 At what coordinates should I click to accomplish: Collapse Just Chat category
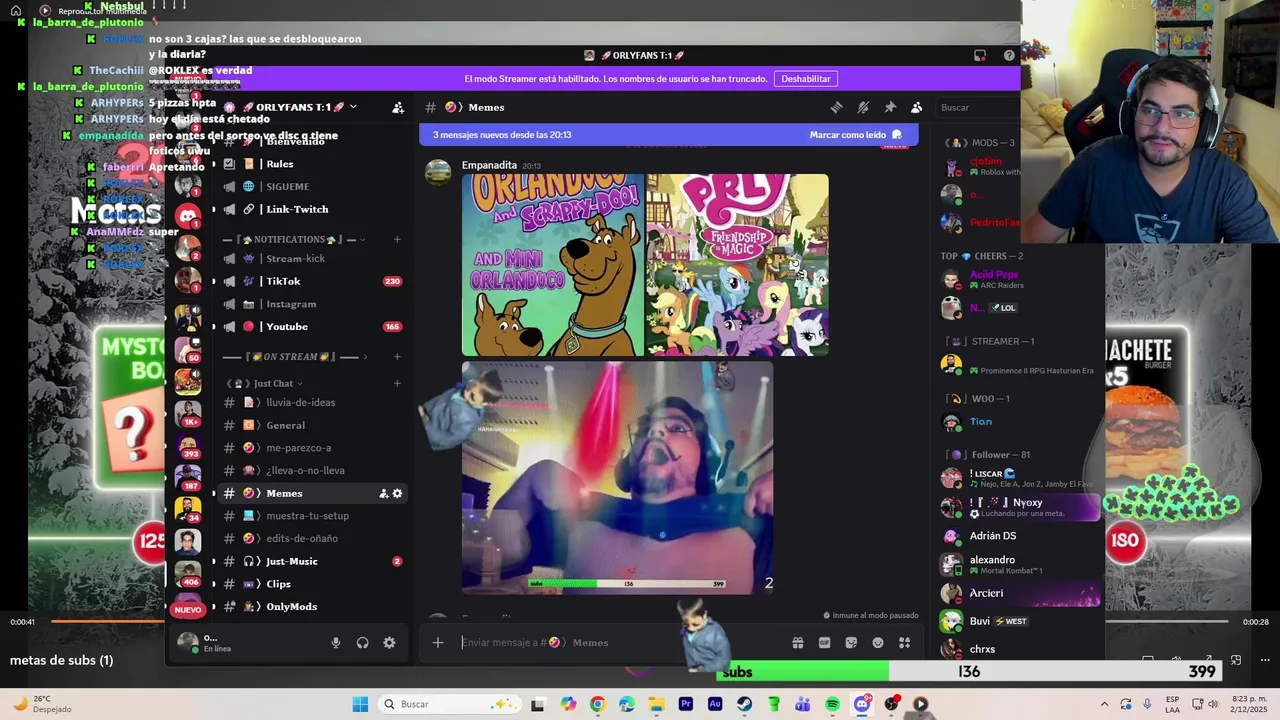pos(265,383)
